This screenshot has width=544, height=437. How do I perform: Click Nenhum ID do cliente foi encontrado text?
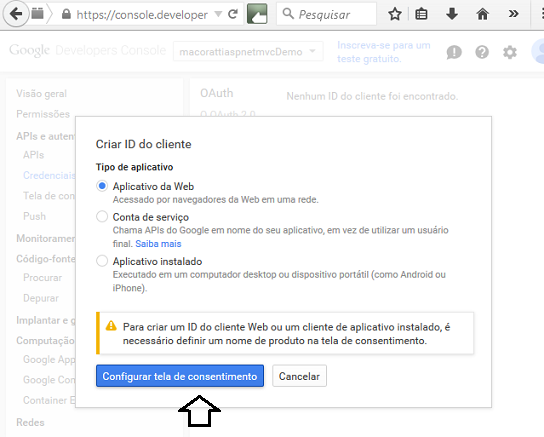point(372,96)
